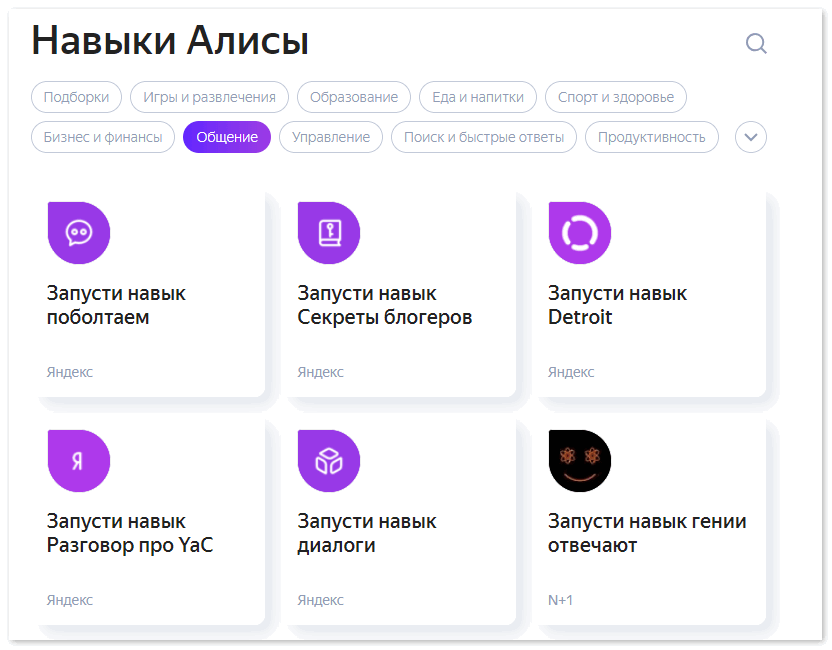Click the book icon for Секреты блогеров

(329, 233)
